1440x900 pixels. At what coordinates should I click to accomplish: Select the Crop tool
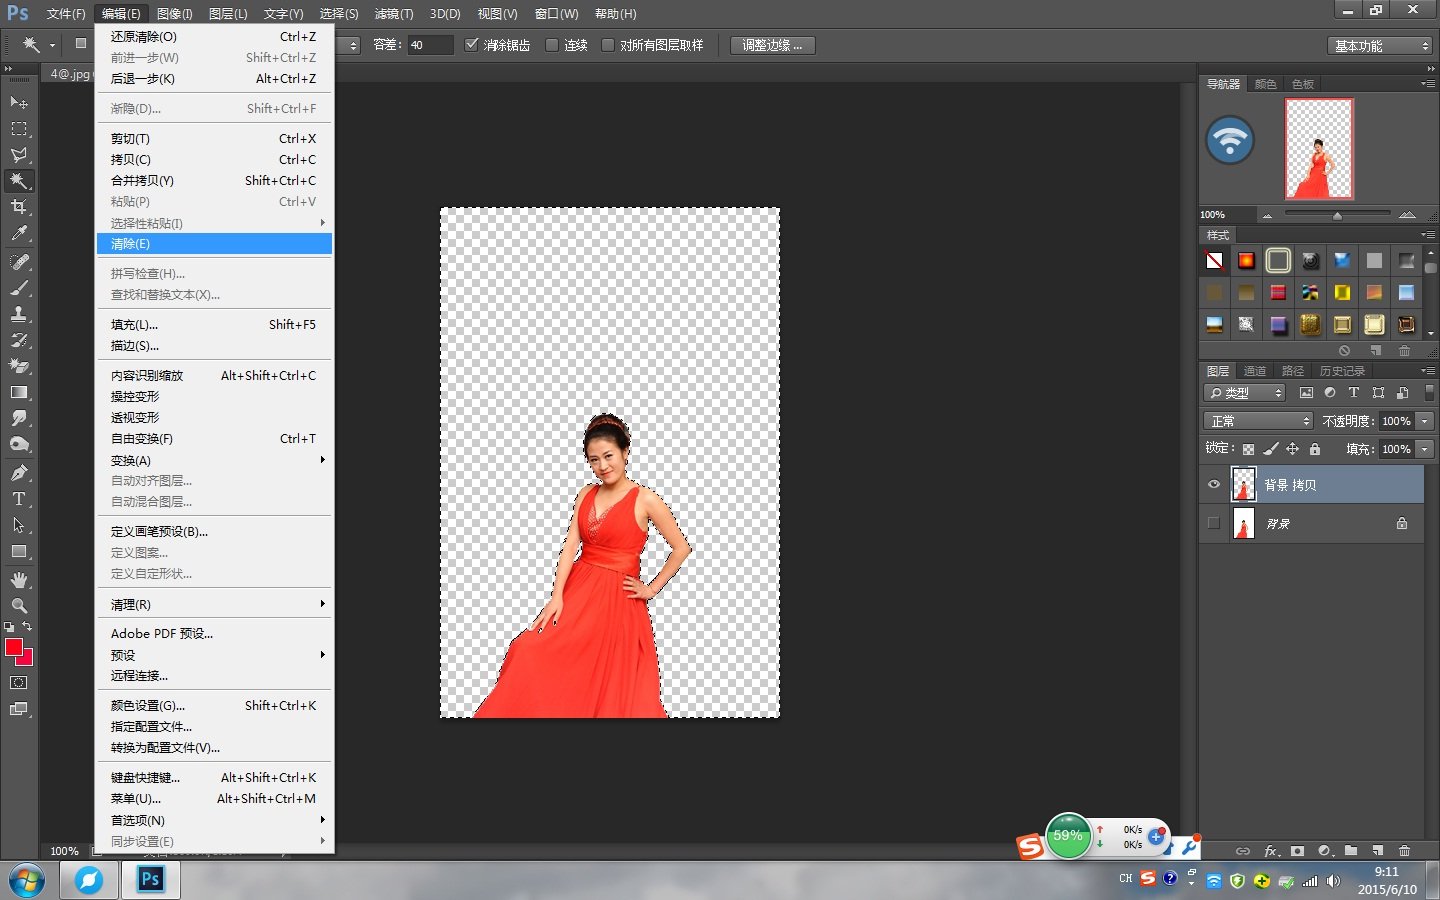pos(19,207)
